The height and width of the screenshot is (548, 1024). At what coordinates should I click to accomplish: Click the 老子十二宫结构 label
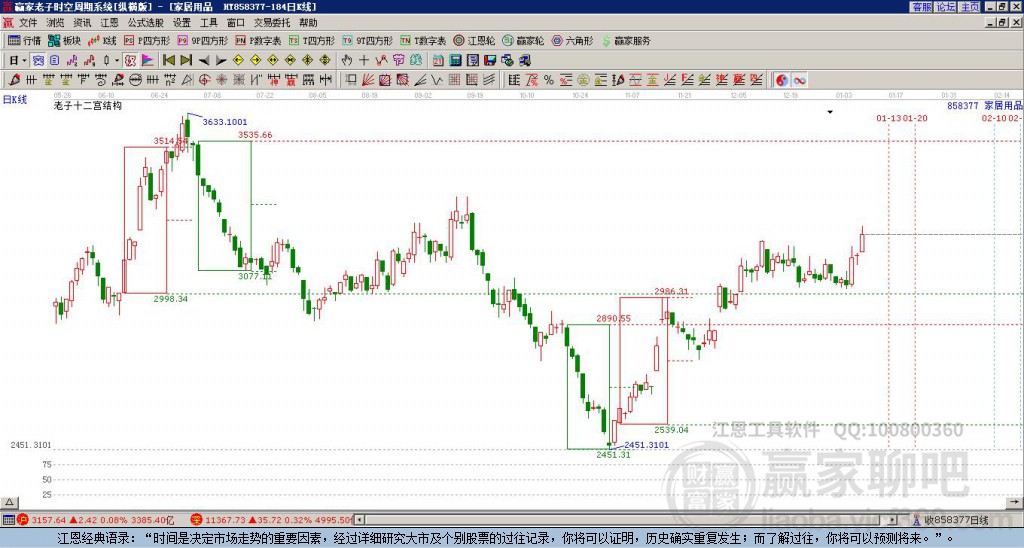88,105
